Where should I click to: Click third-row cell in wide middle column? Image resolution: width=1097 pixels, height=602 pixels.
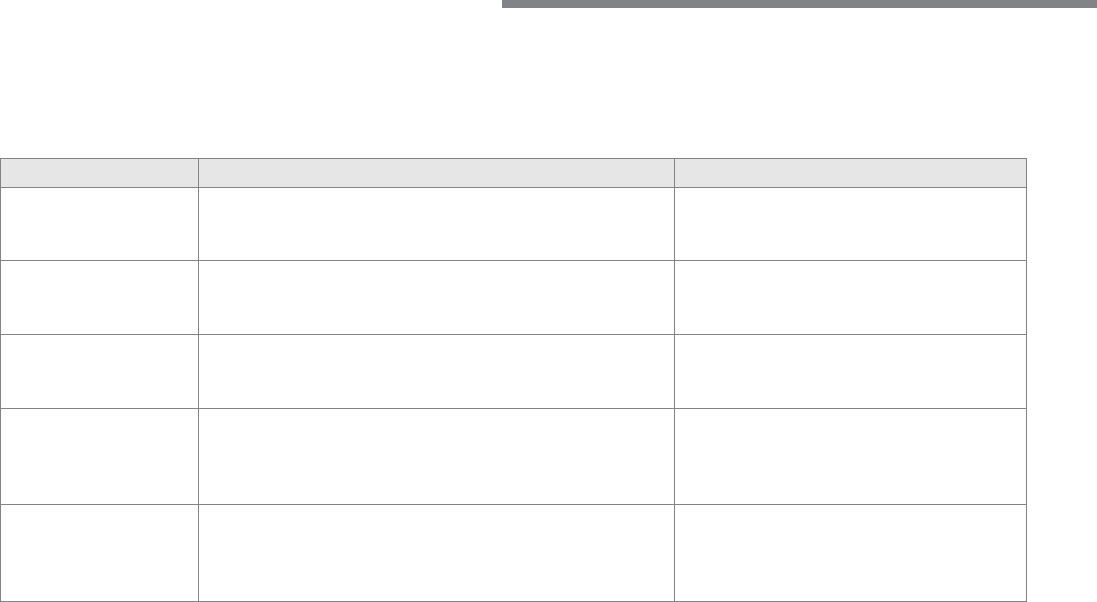coord(436,372)
